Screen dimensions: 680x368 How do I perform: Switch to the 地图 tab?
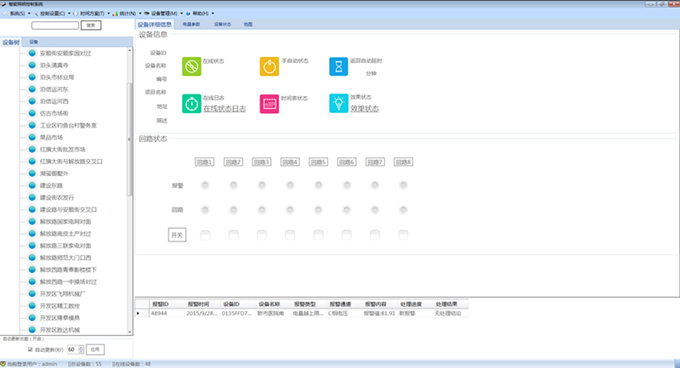248,24
